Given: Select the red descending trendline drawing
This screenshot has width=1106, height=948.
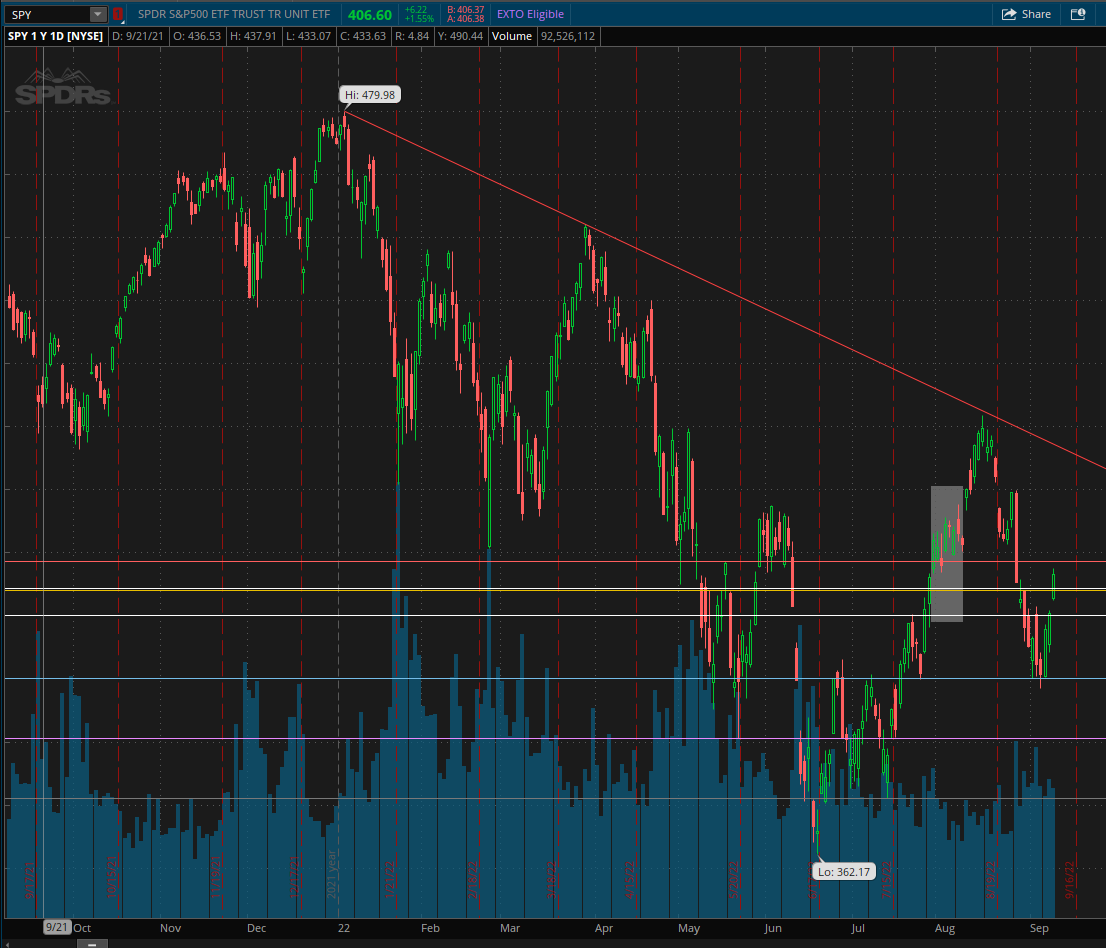Looking at the screenshot, I should (724, 289).
